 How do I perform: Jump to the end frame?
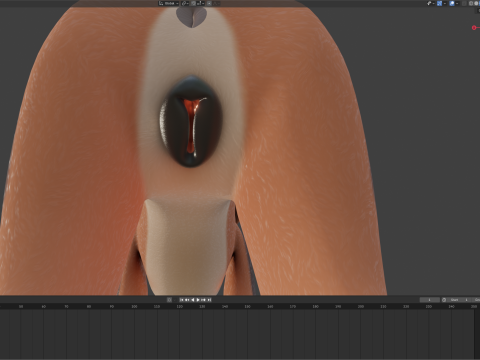pyautogui.click(x=209, y=300)
